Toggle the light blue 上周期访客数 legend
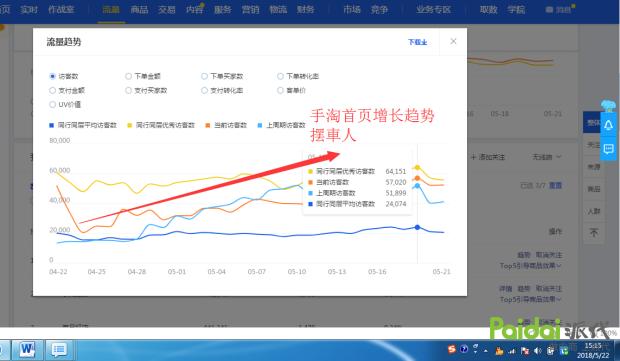Image resolution: width=620 pixels, height=361 pixels. click(282, 125)
